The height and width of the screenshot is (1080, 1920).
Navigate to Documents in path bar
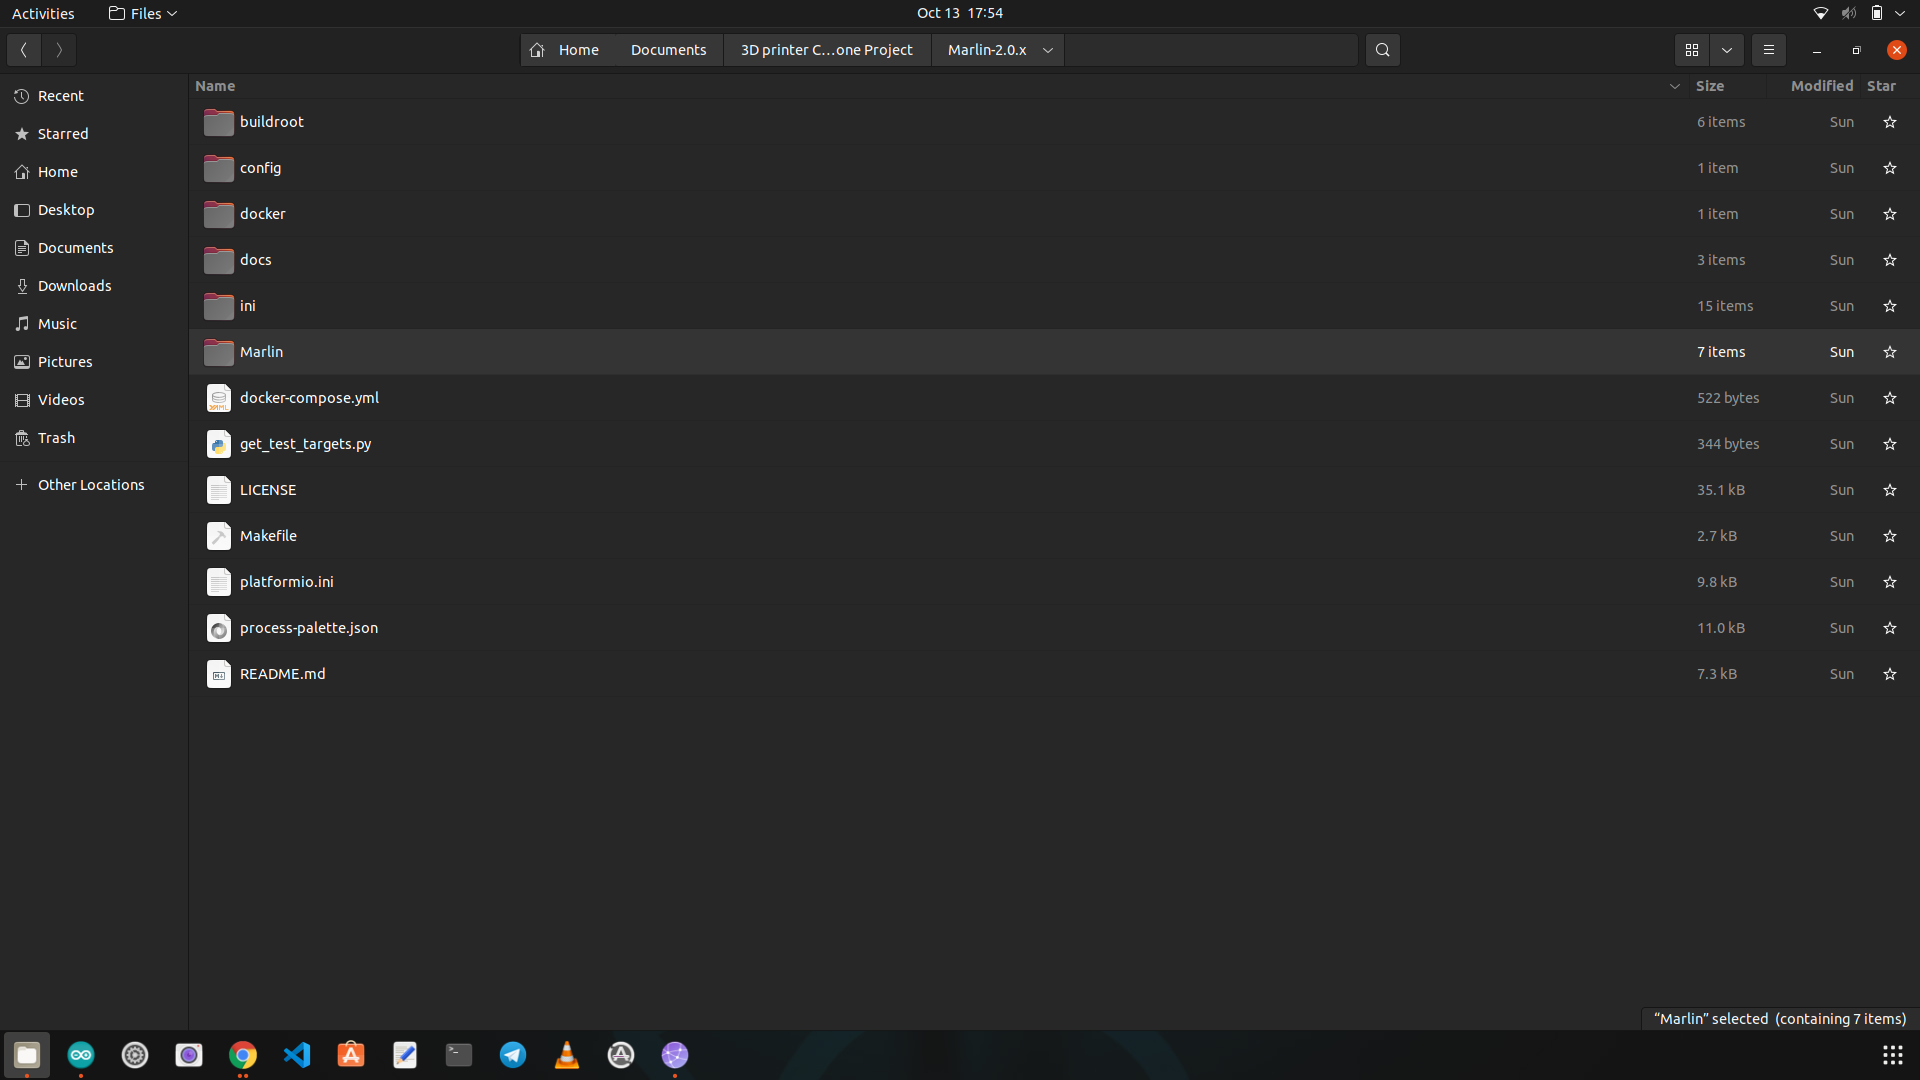click(668, 50)
